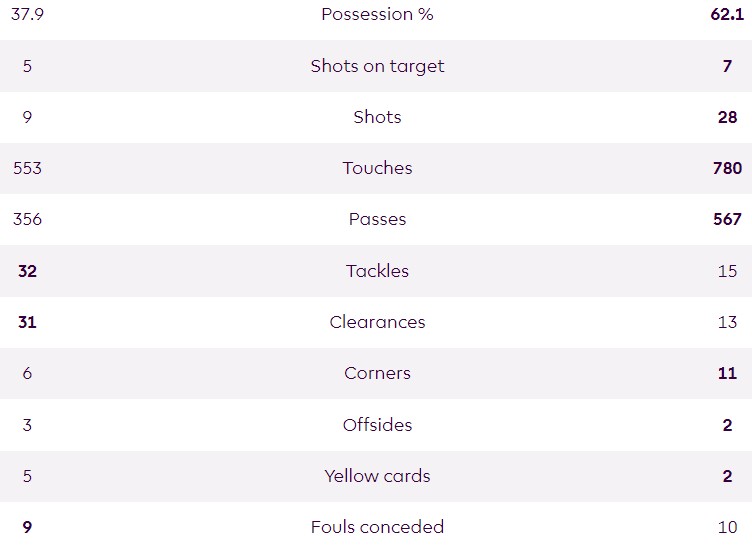
Task: Click the bold 31 clearances value
Action: click(27, 322)
